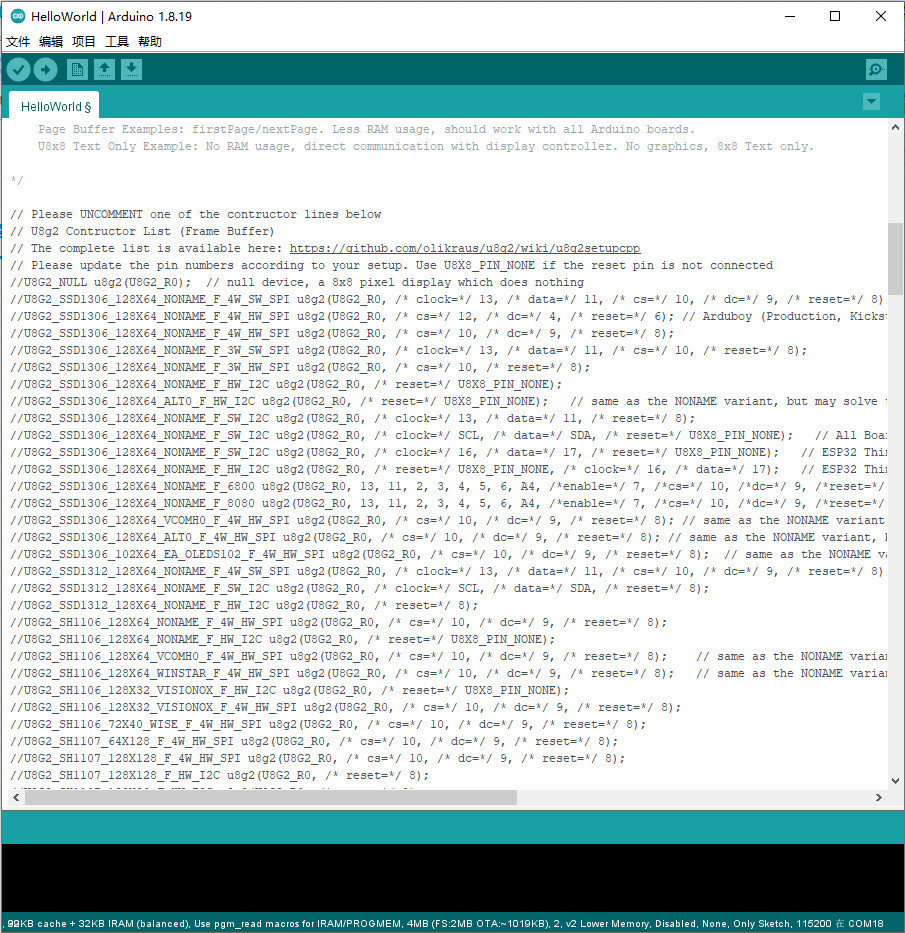
Task: Click the SH1106_72X40_WISE constructor line
Action: (x=328, y=724)
